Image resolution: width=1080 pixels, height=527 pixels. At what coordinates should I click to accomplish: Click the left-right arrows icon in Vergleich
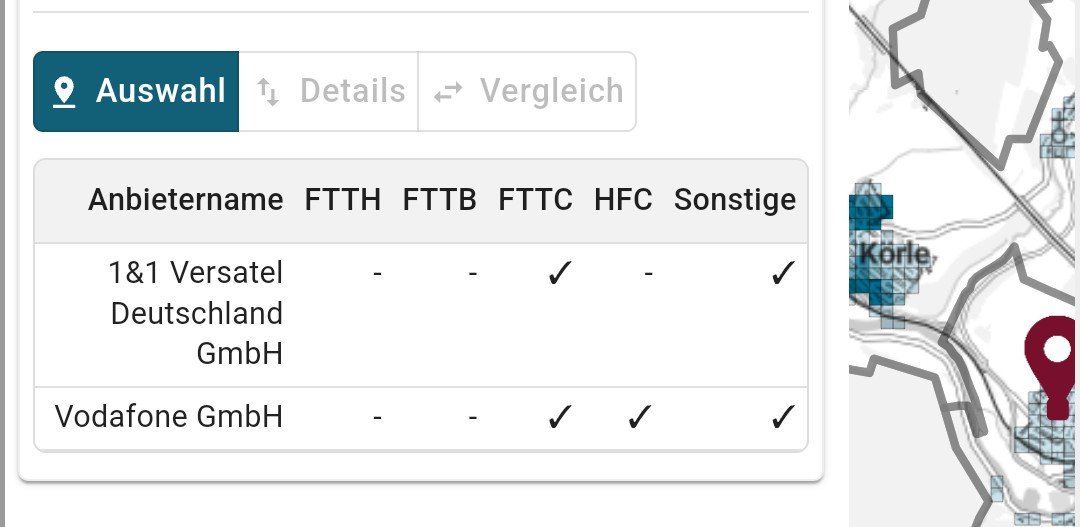(448, 92)
